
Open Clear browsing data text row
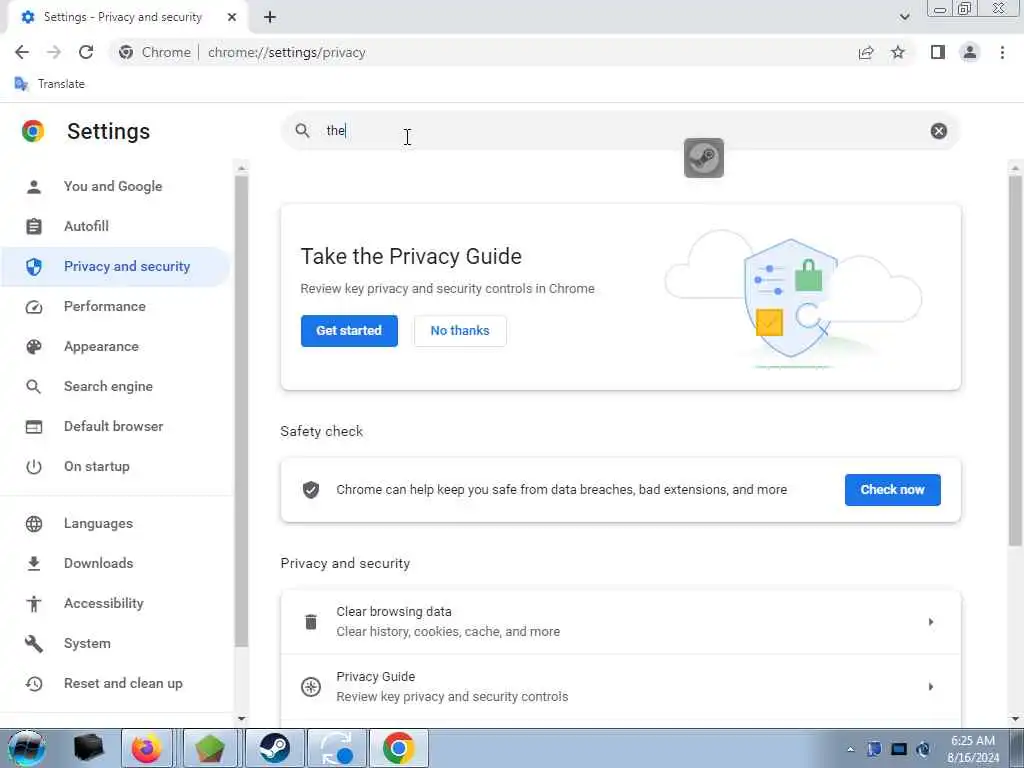pos(620,622)
